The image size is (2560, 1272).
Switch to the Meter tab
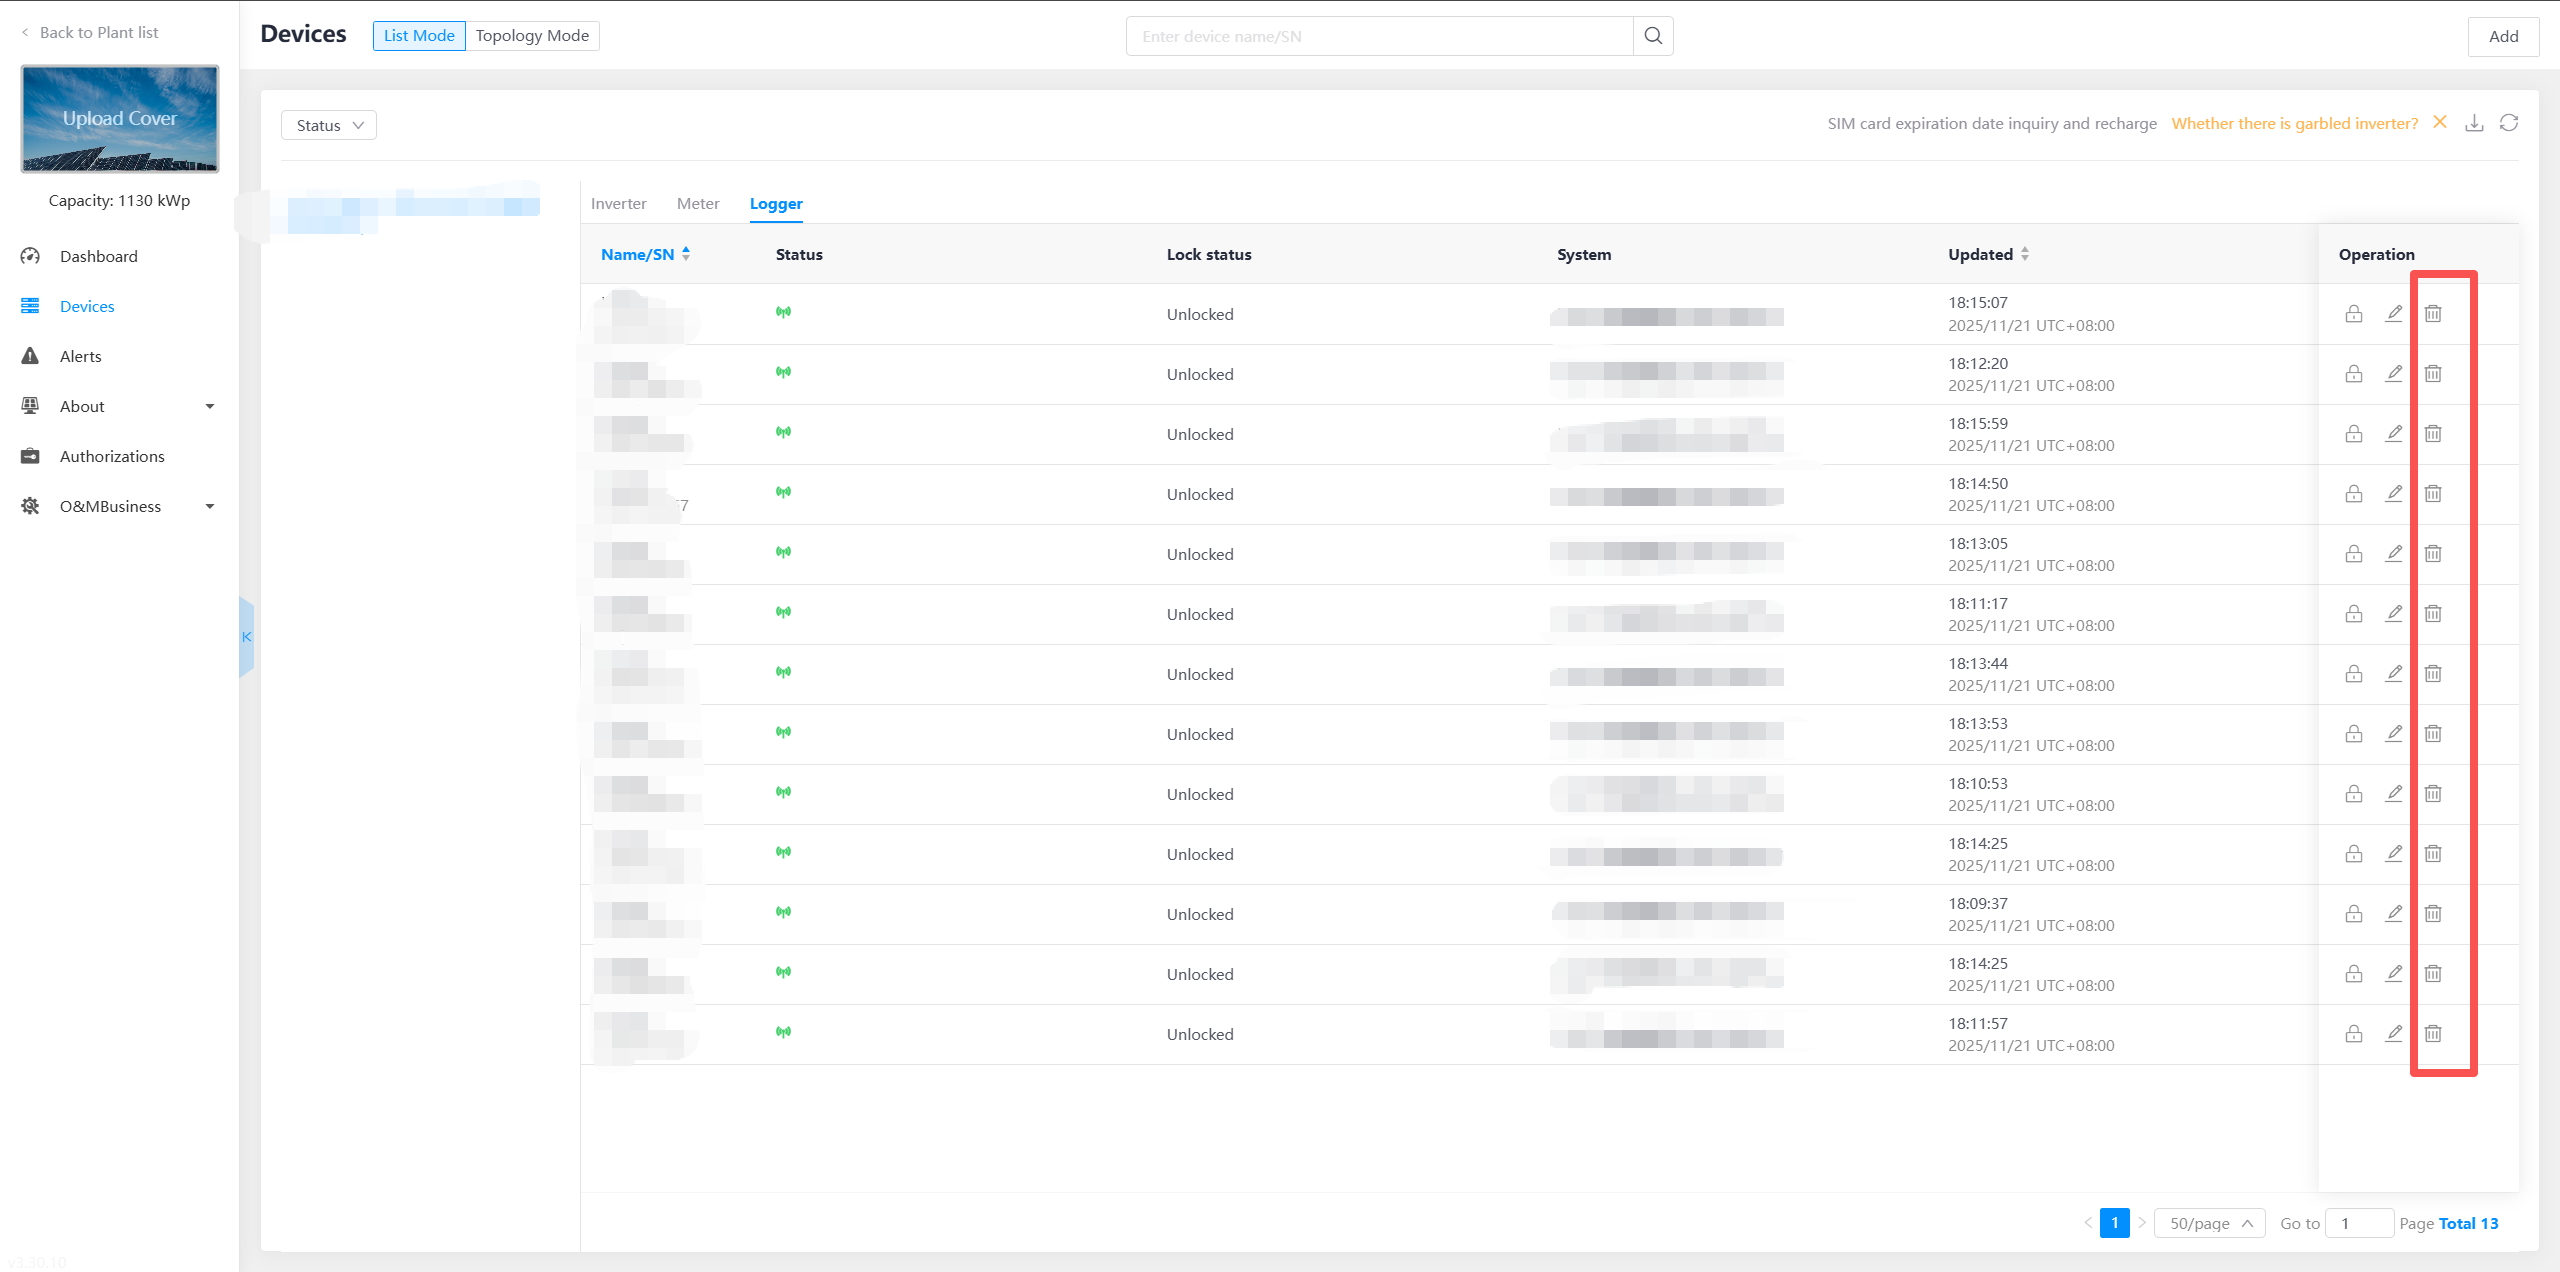click(698, 204)
